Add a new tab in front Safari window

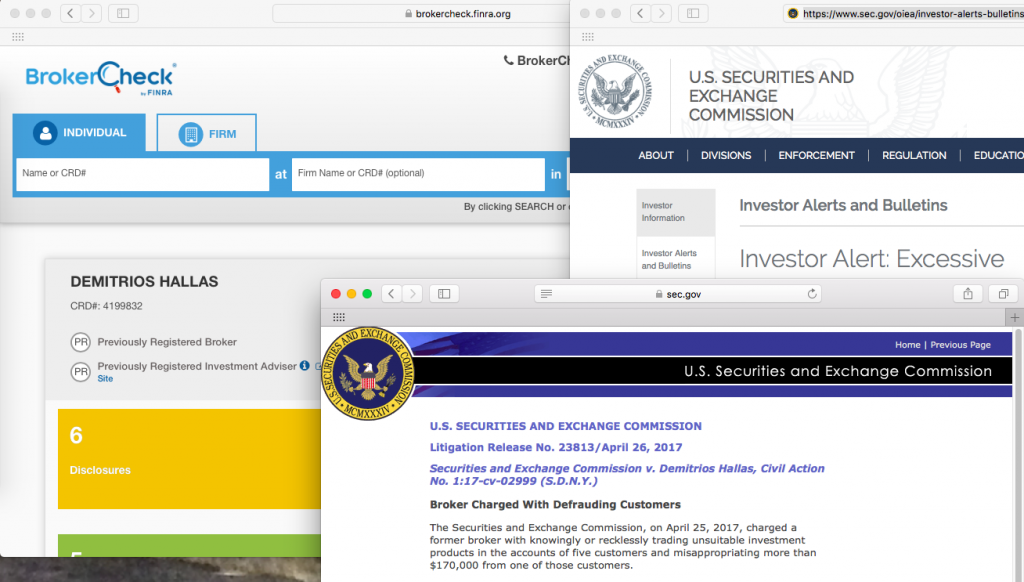1014,317
